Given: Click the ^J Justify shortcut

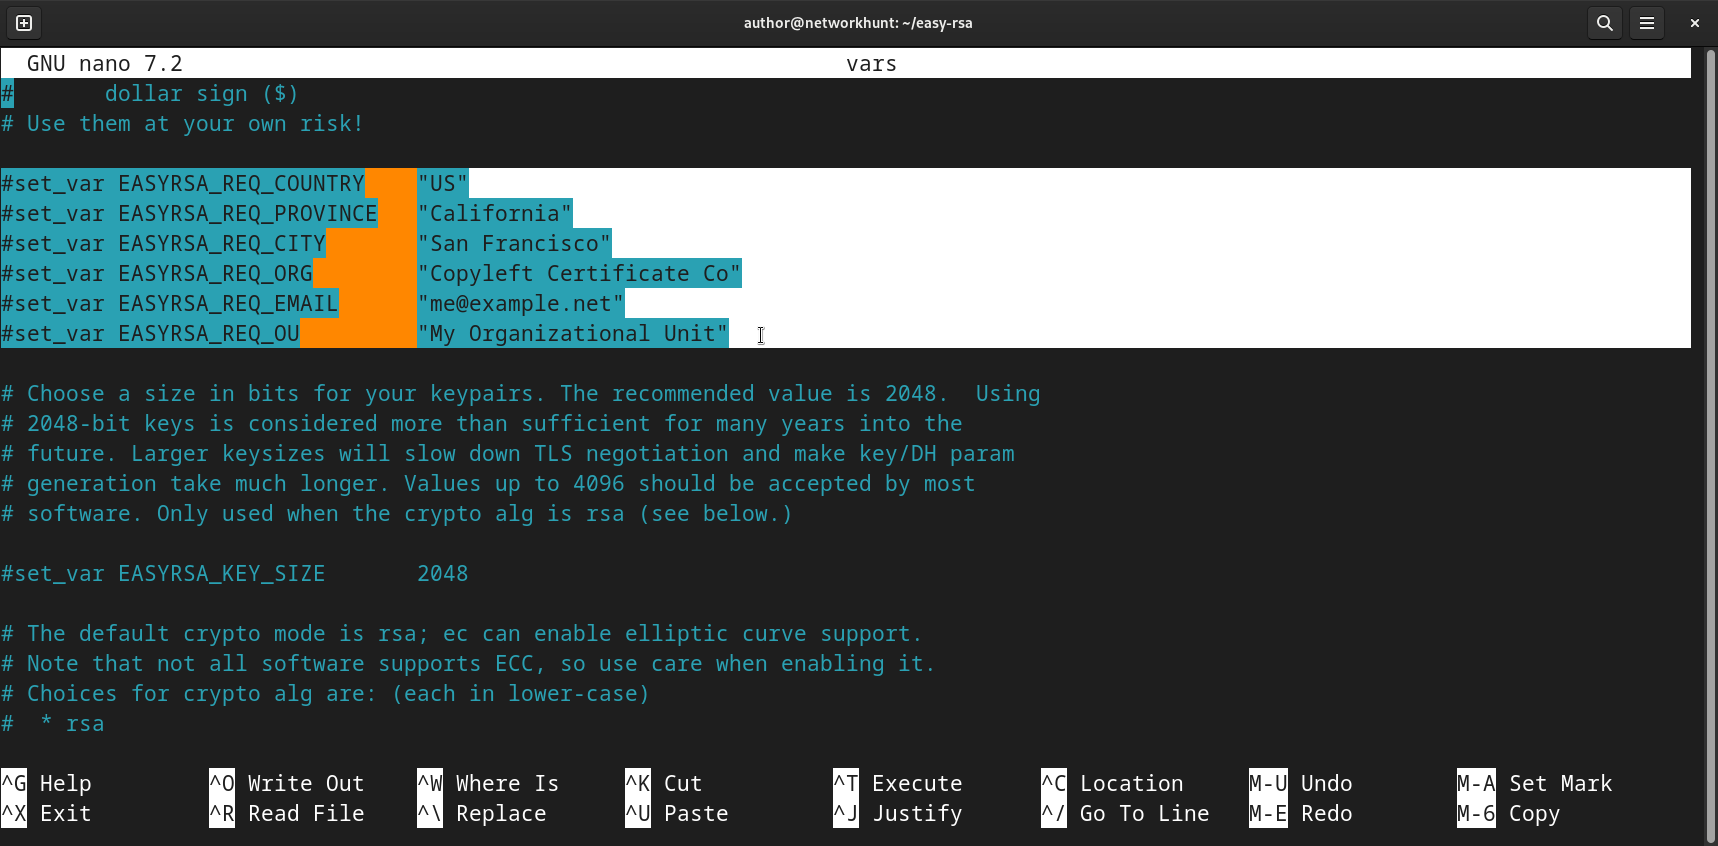Looking at the screenshot, I should pyautogui.click(x=898, y=813).
